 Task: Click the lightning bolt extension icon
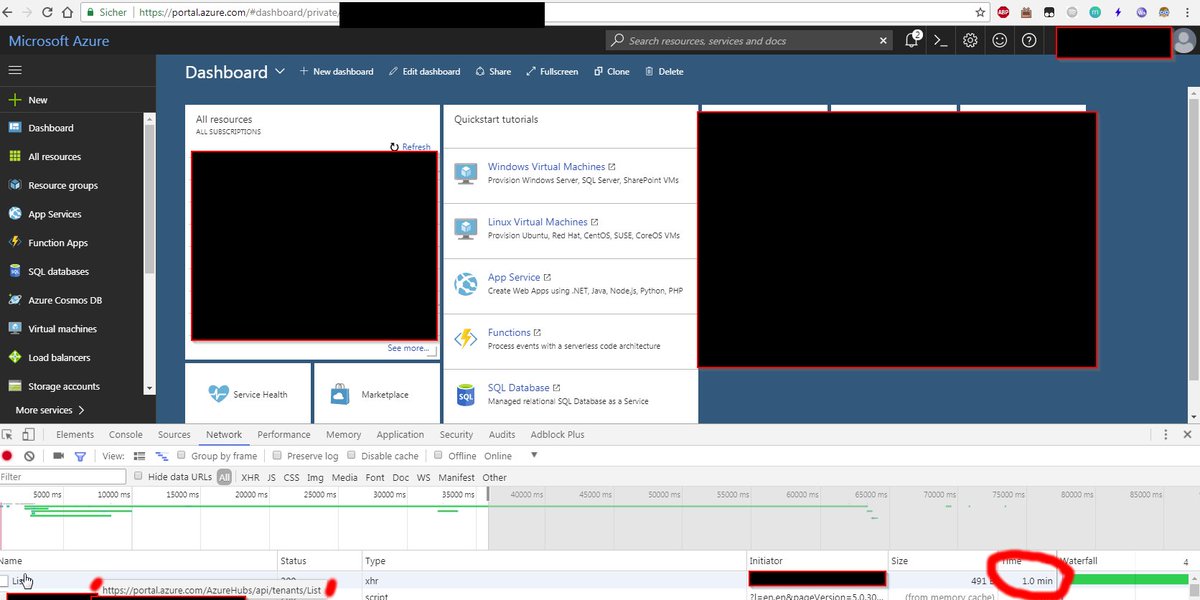pos(1117,12)
